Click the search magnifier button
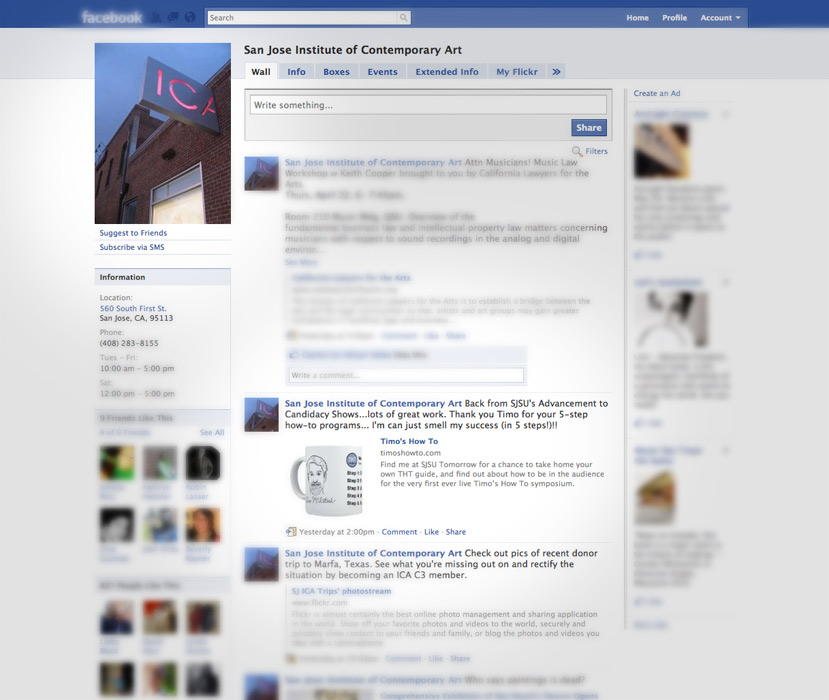Screen dimensions: 829x700 click(403, 18)
